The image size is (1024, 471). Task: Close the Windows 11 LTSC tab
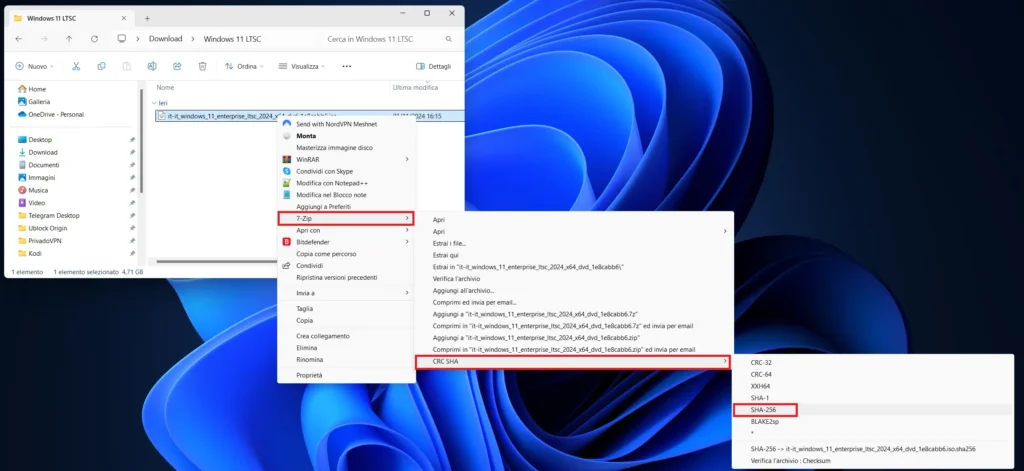pyautogui.click(x=123, y=18)
